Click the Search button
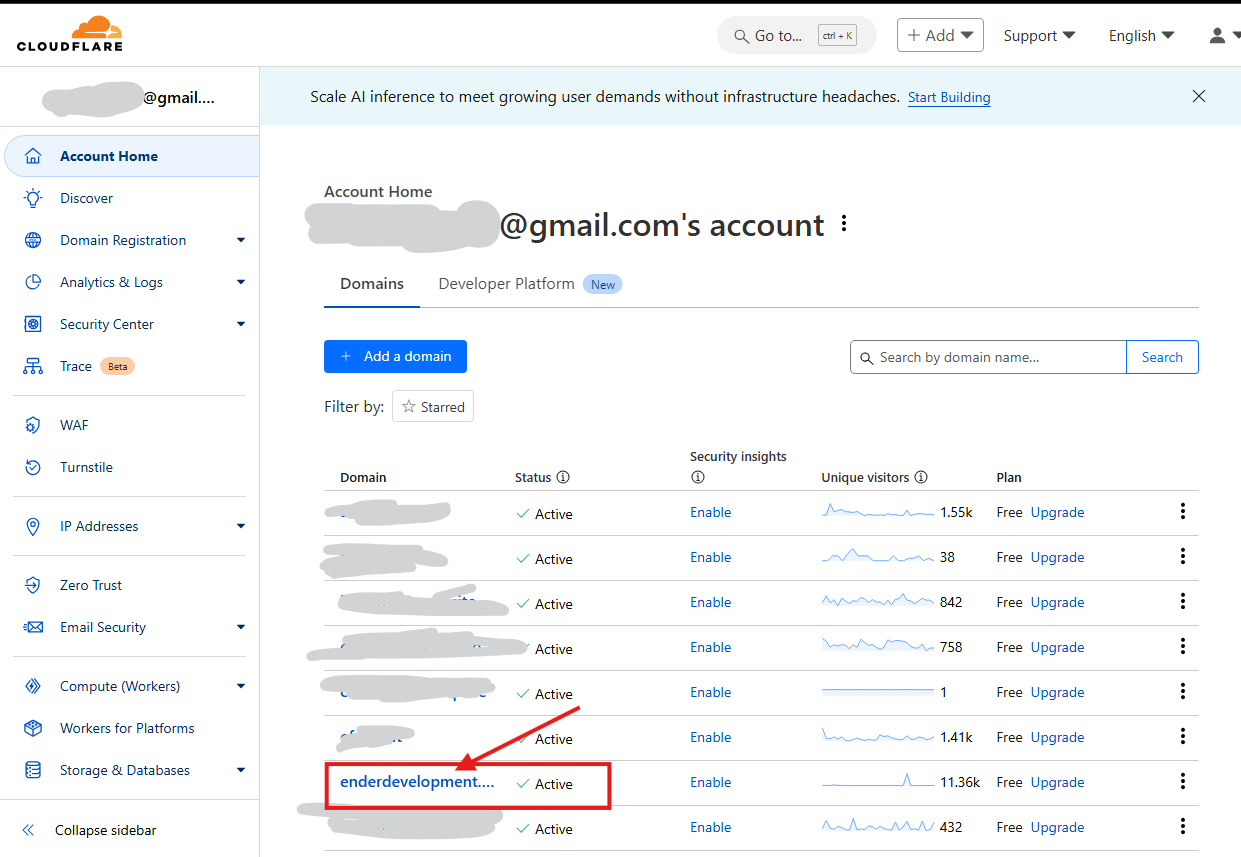 click(1162, 357)
